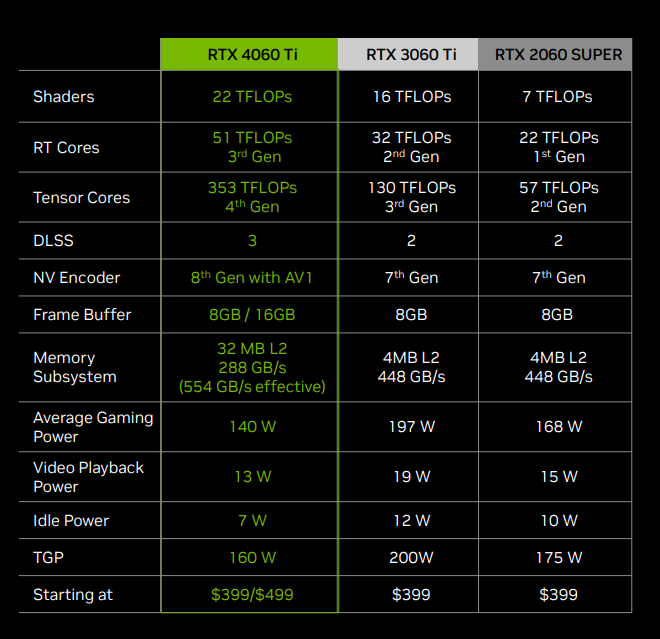The image size is (660, 639).
Task: Select the RTX 3060 Ti column header
Action: coord(409,54)
